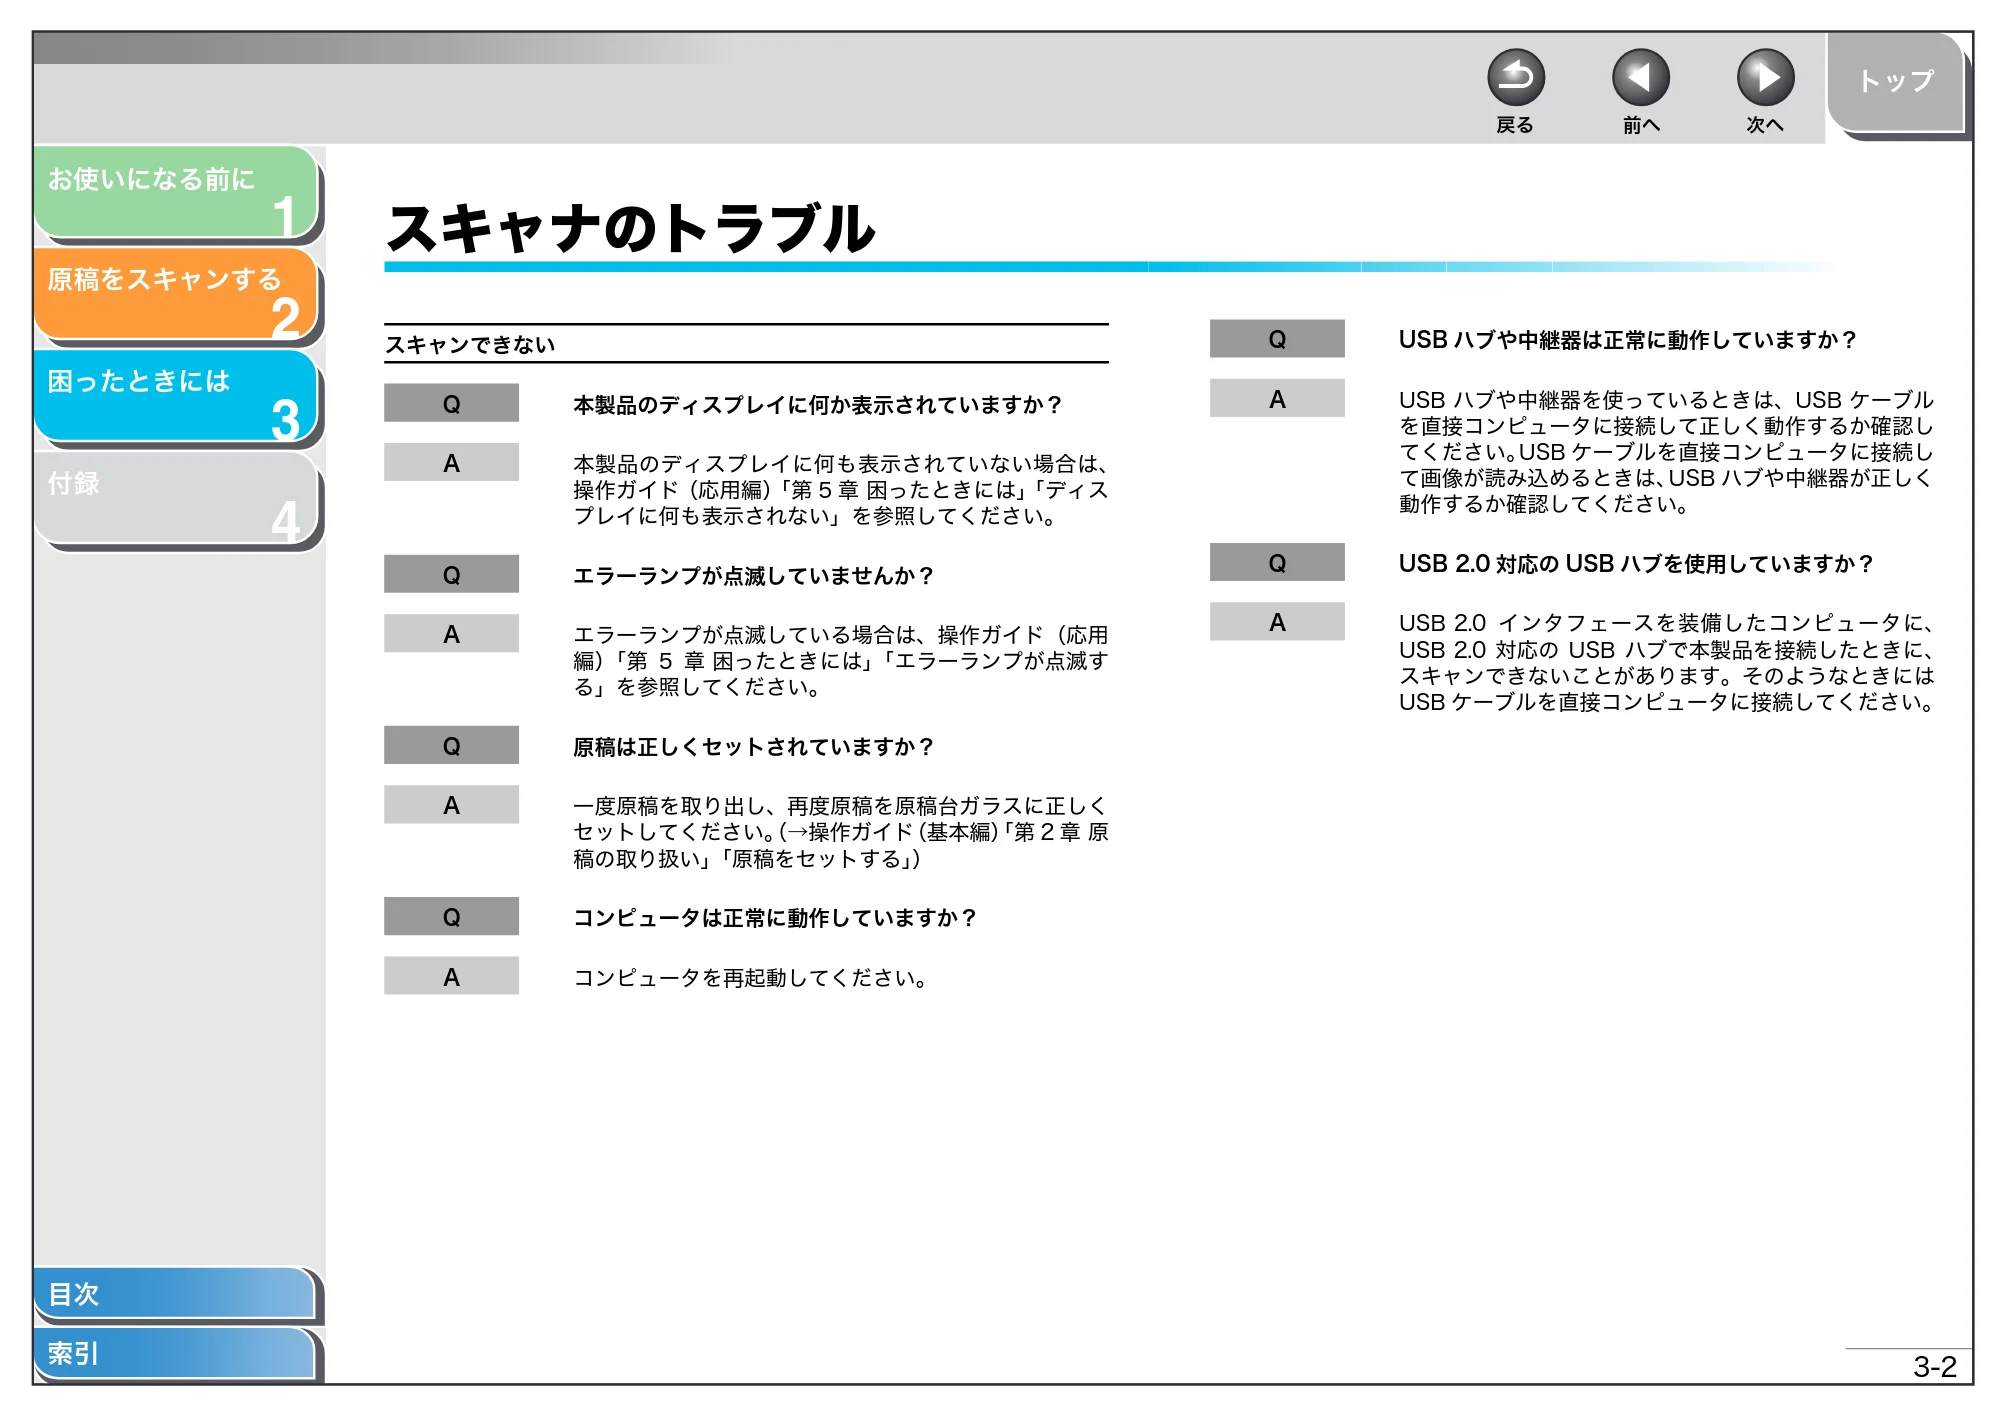The width and height of the screenshot is (2000, 1415).
Task: Click the スキャンできない section heading
Action: (470, 344)
